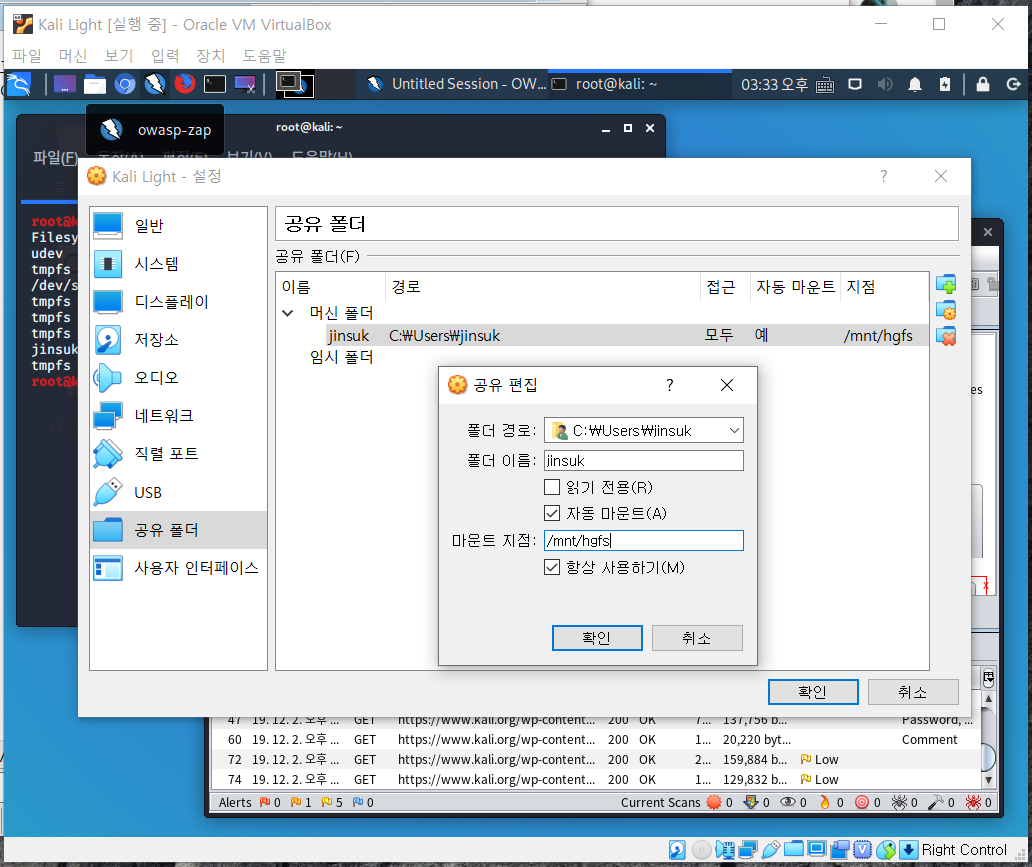Click the 마운트 지점 input field

tap(644, 540)
